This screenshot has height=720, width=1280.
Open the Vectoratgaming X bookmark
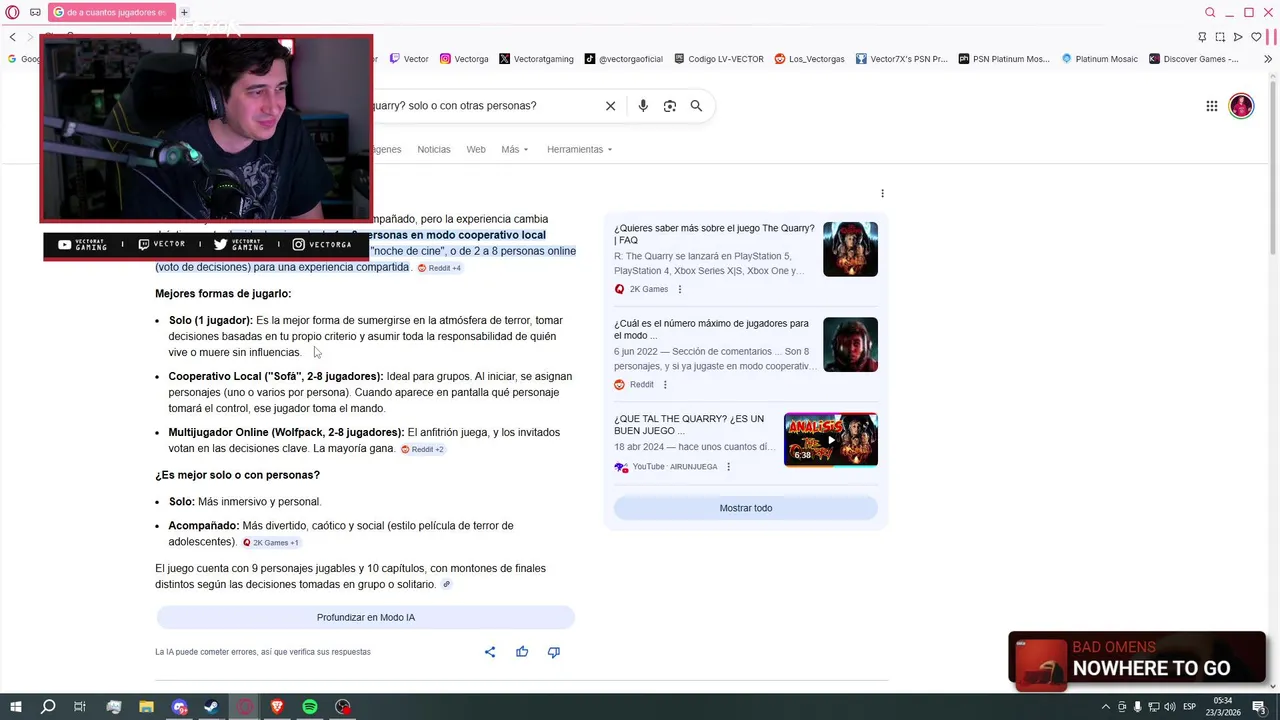pyautogui.click(x=537, y=59)
